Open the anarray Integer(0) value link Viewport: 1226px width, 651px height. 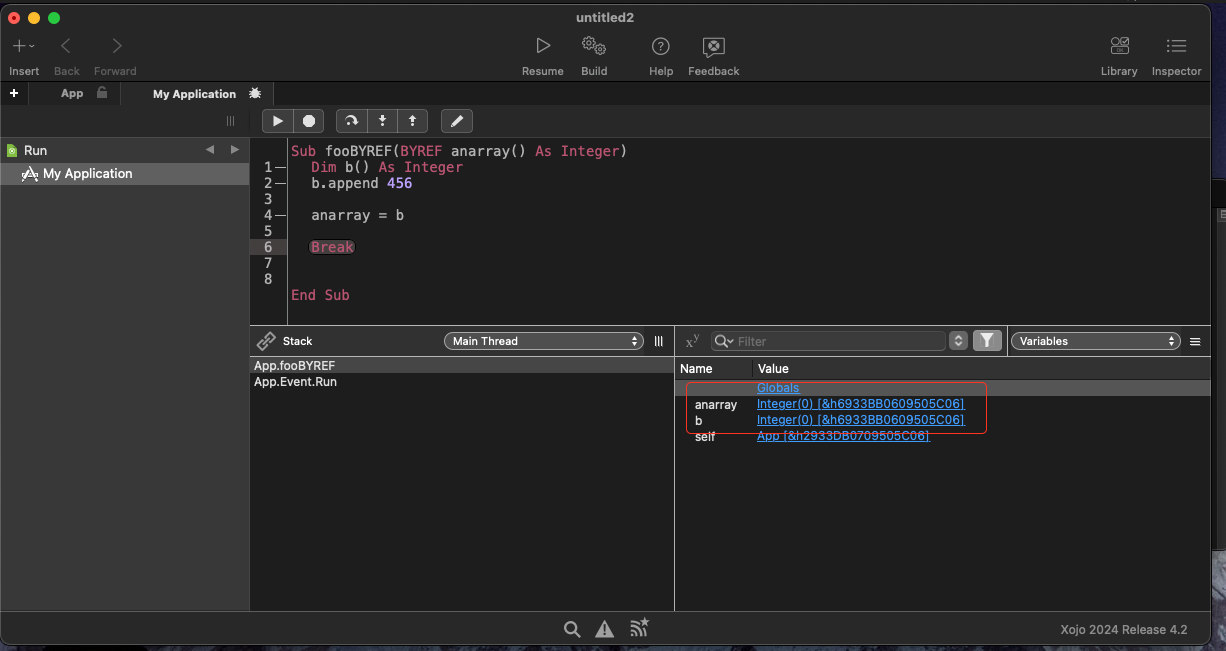pyautogui.click(x=860, y=404)
